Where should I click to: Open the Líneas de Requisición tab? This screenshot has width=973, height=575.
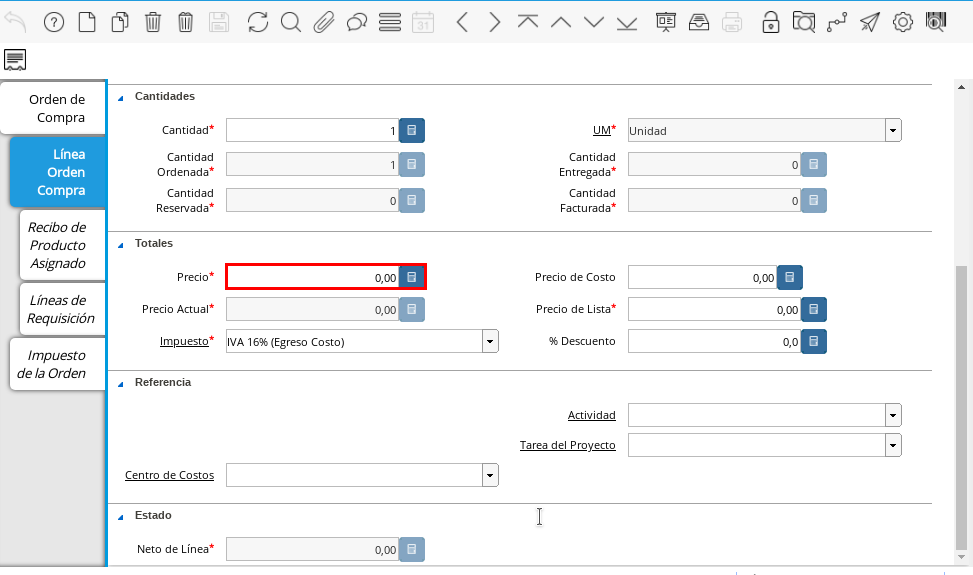[62, 309]
